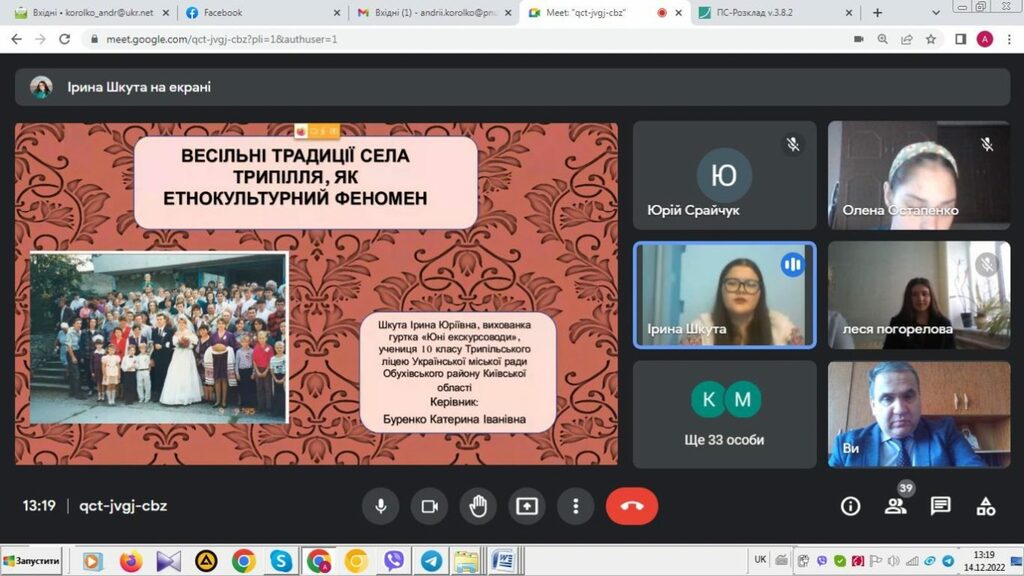Bookmark this page with star icon

pos(931,39)
